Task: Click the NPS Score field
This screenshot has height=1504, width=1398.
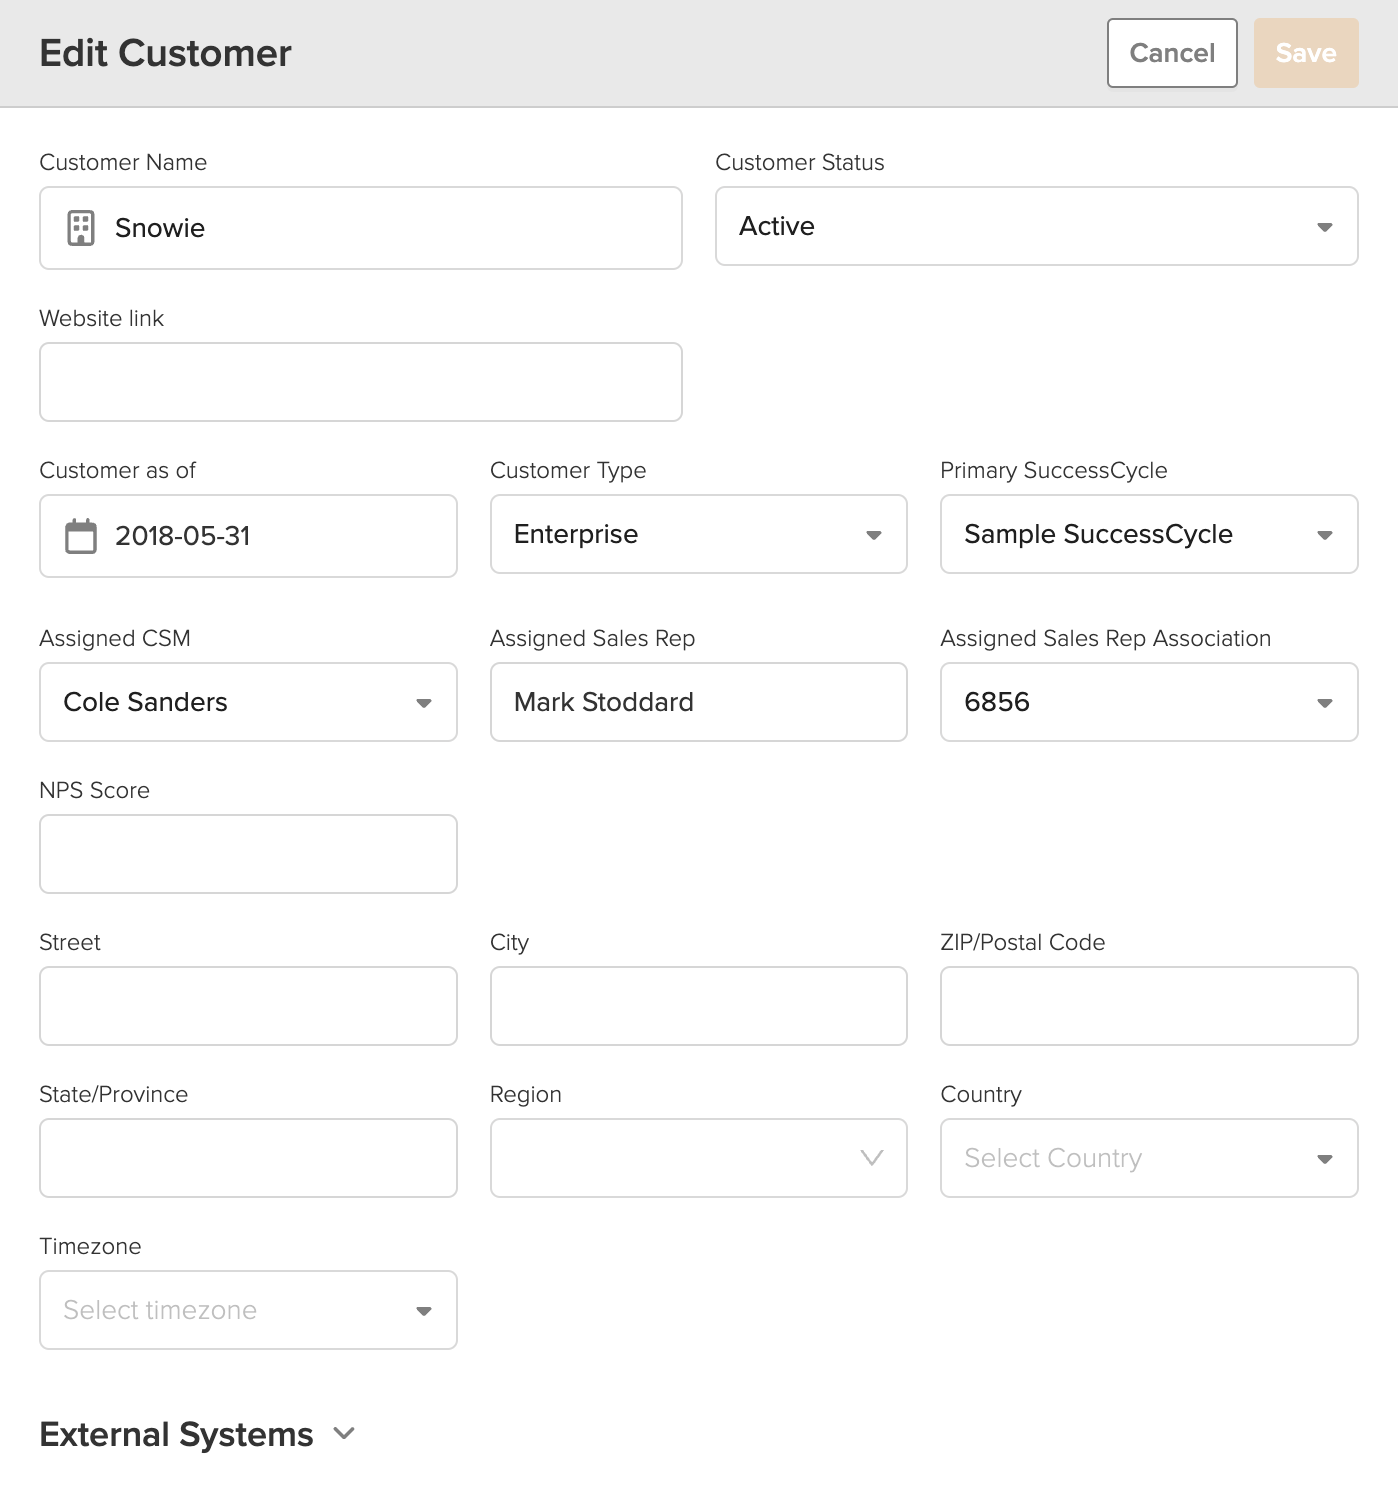Action: click(248, 854)
